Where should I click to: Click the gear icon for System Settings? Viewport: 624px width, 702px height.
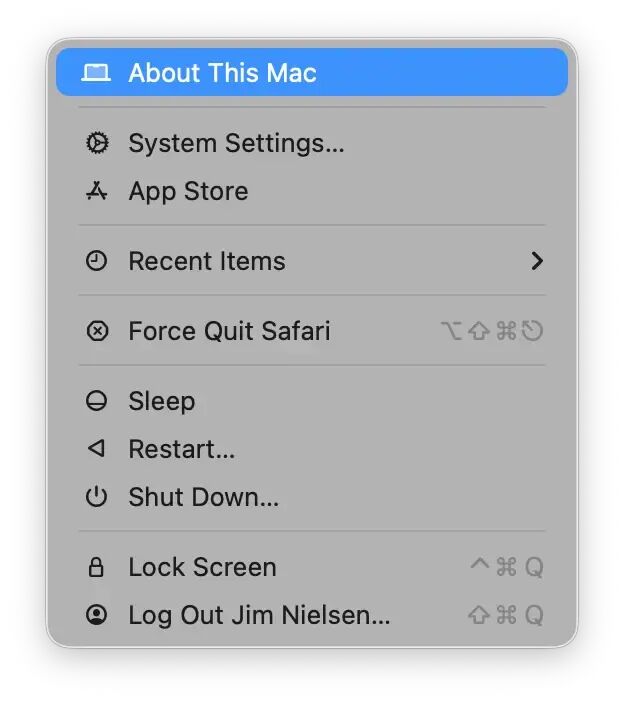[x=97, y=143]
